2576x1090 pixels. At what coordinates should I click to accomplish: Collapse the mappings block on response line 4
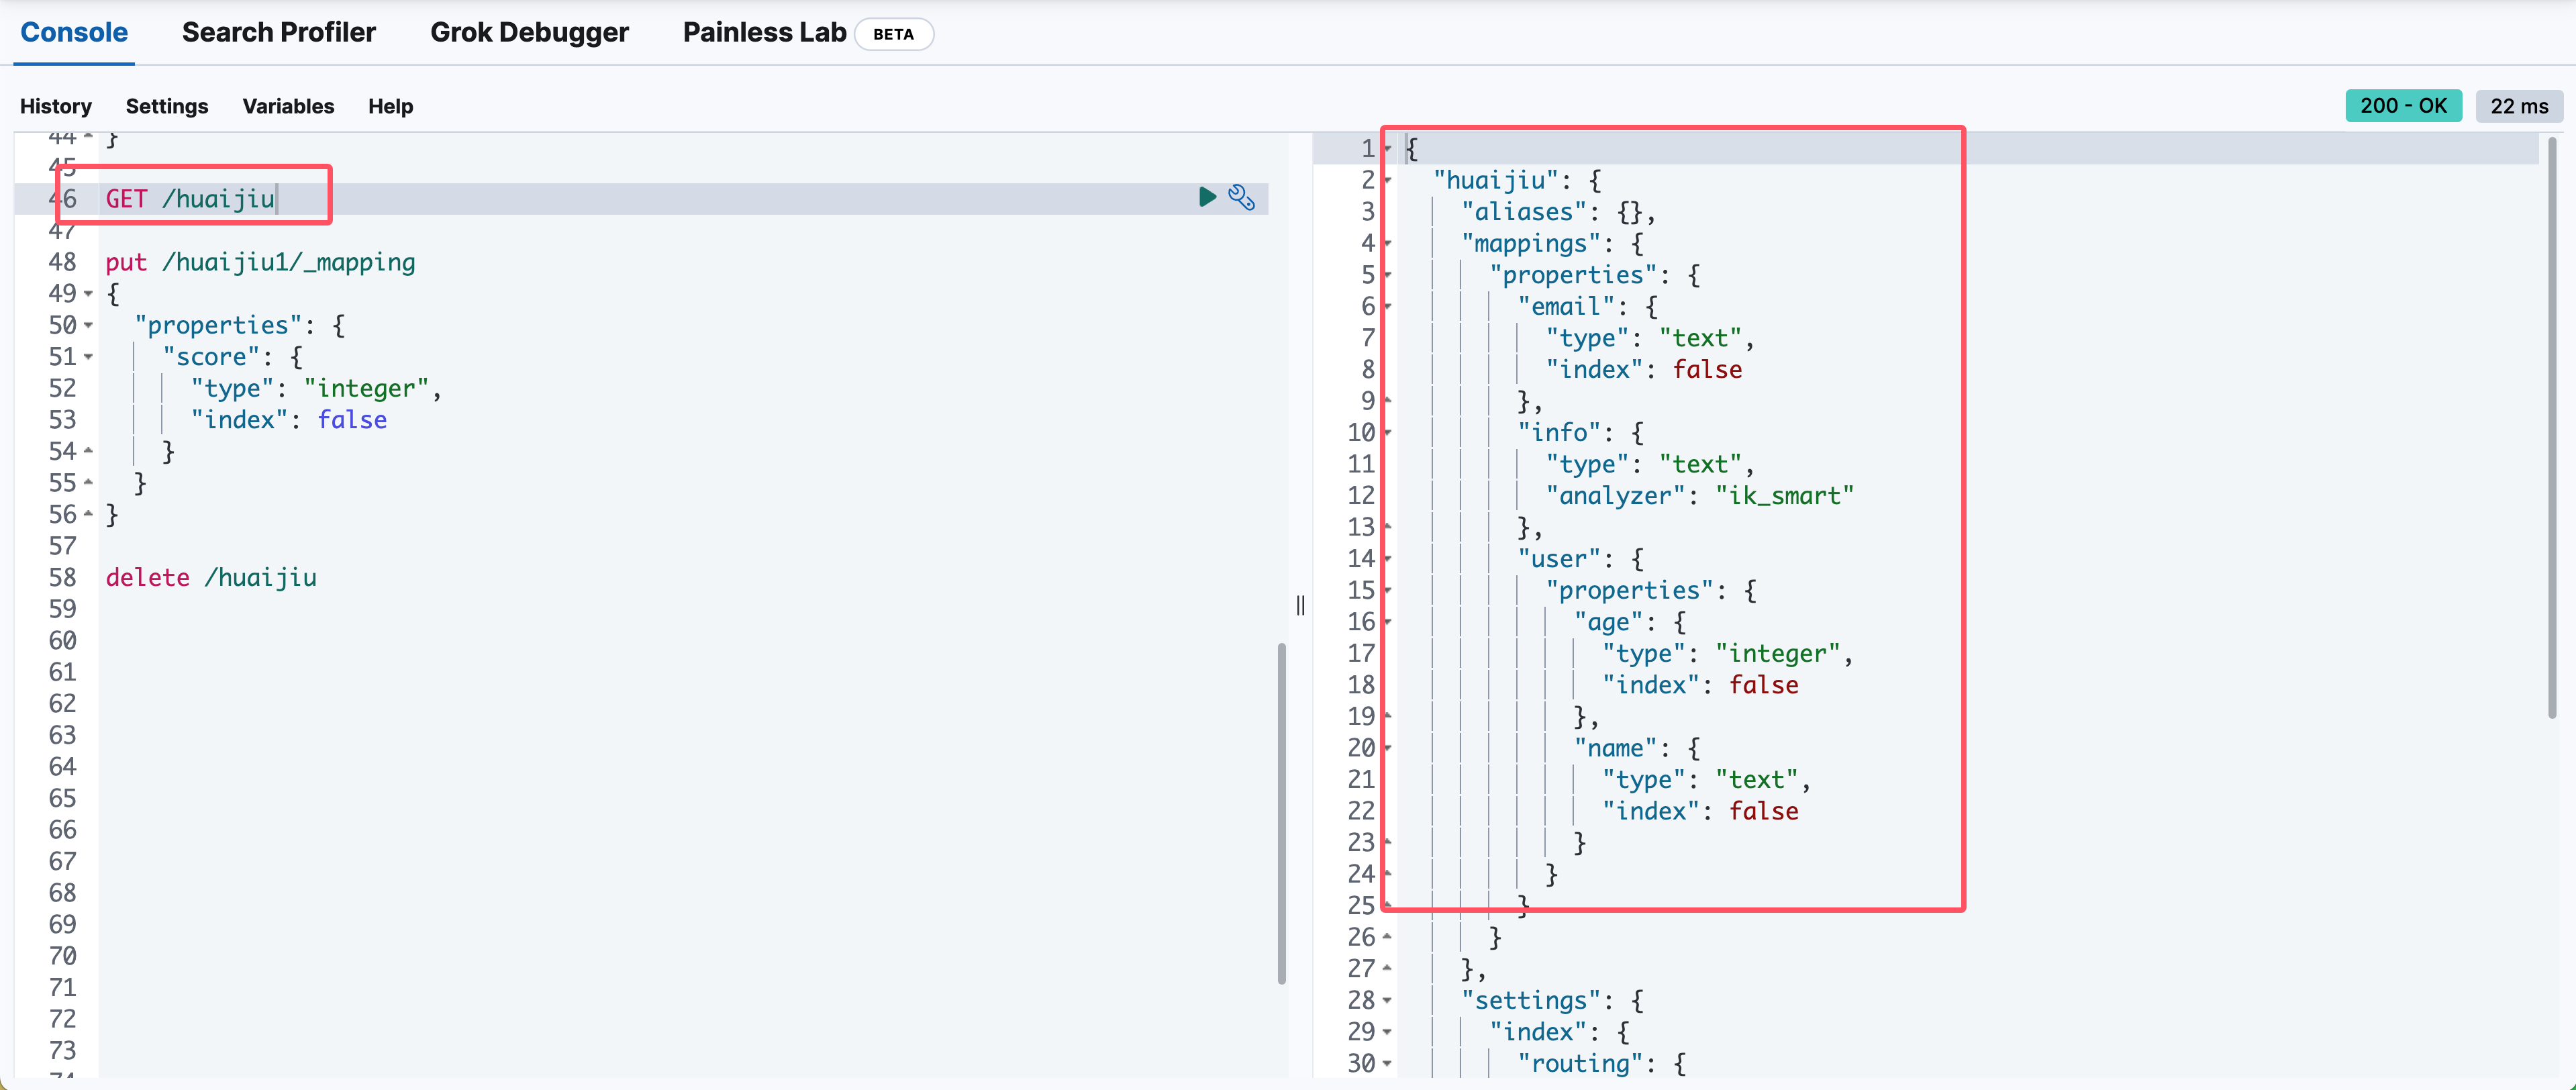1387,243
